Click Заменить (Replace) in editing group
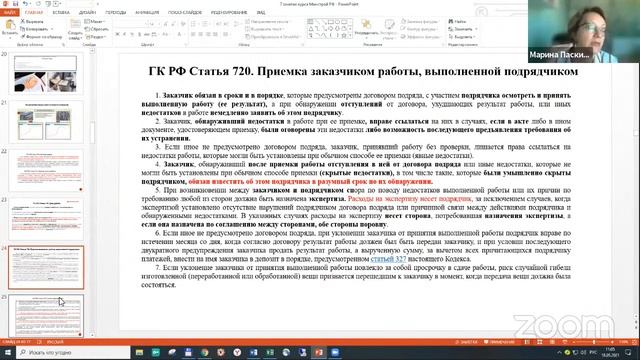The width and height of the screenshot is (640, 360). point(462,29)
